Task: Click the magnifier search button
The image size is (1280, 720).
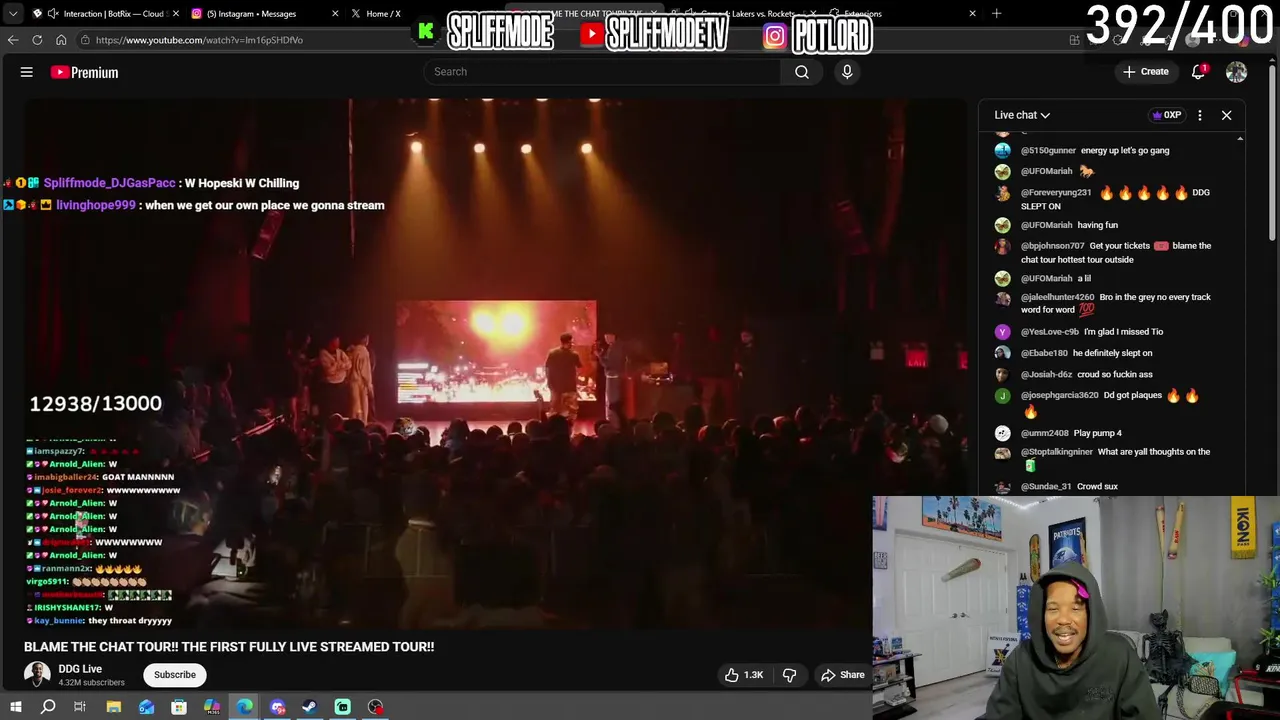Action: pos(801,72)
